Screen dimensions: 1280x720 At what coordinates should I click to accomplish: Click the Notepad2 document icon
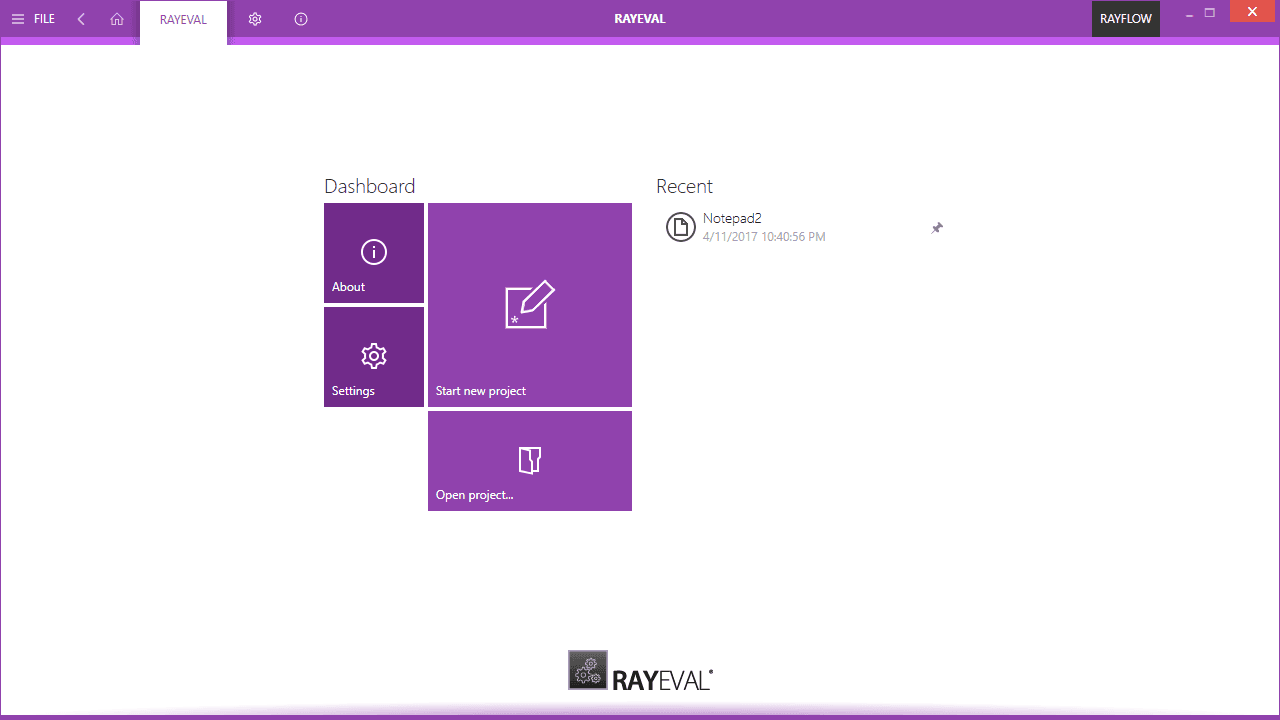coord(681,228)
